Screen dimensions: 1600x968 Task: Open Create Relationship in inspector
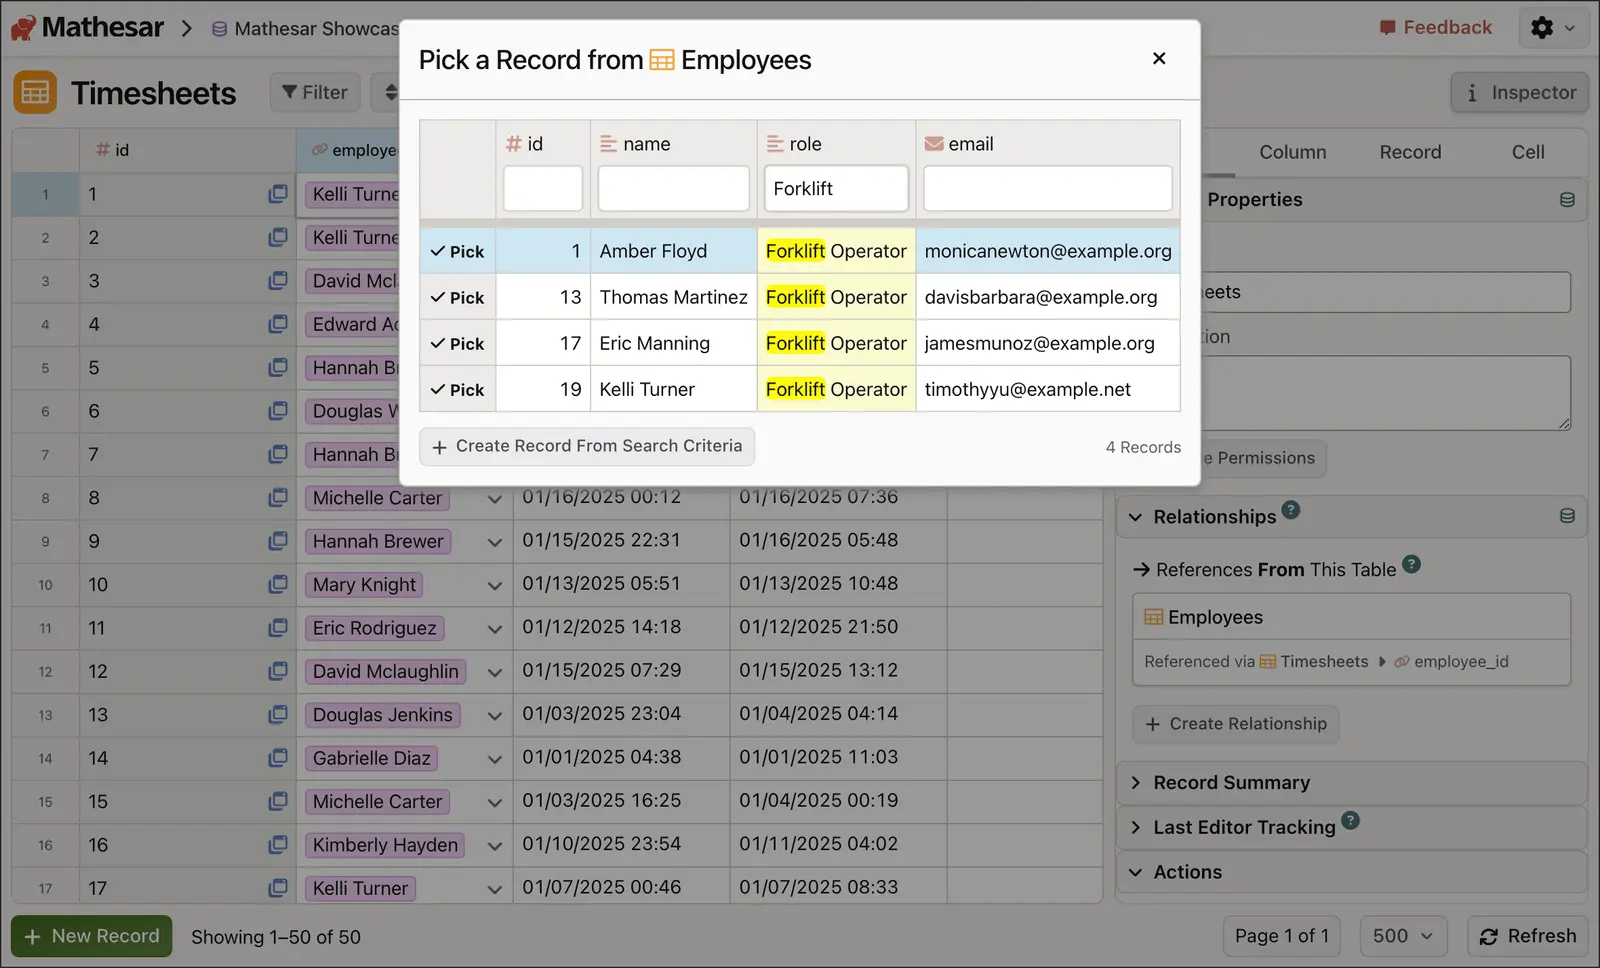pos(1236,724)
